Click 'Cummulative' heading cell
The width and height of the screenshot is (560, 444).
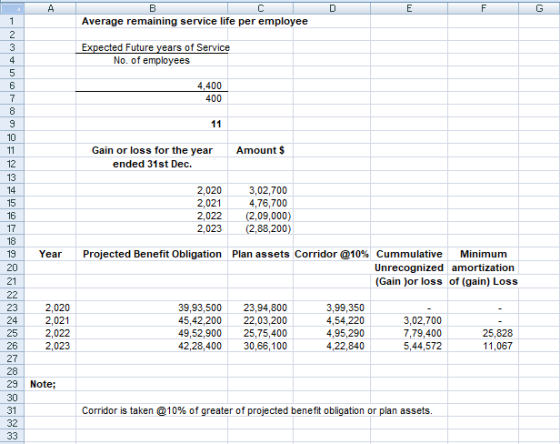pyautogui.click(x=409, y=254)
